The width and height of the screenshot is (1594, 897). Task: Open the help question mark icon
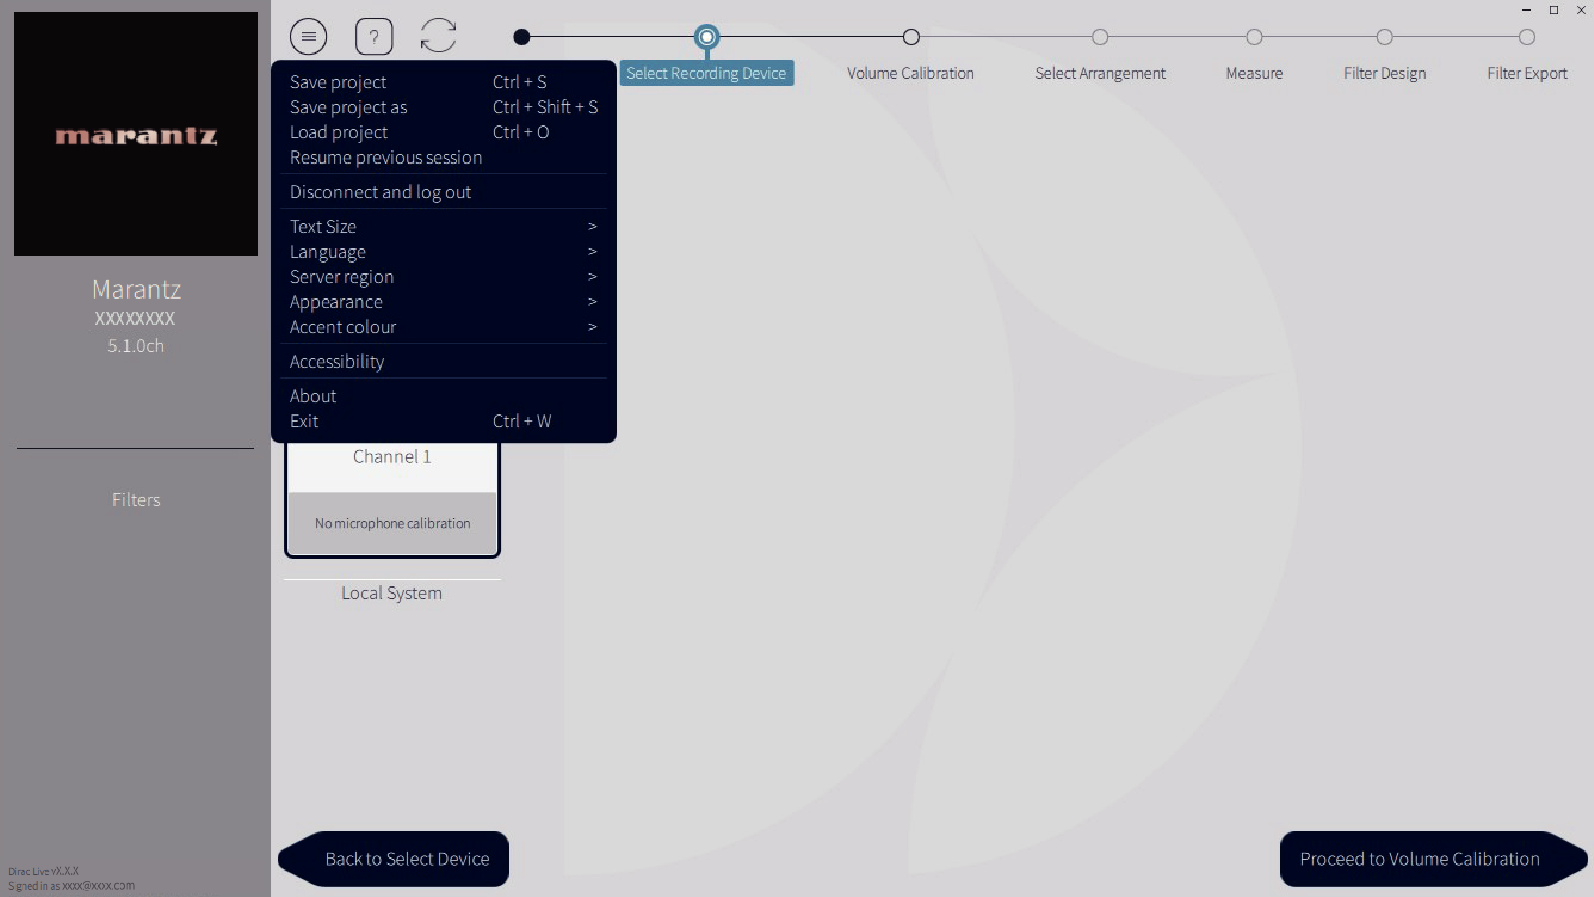pos(374,37)
